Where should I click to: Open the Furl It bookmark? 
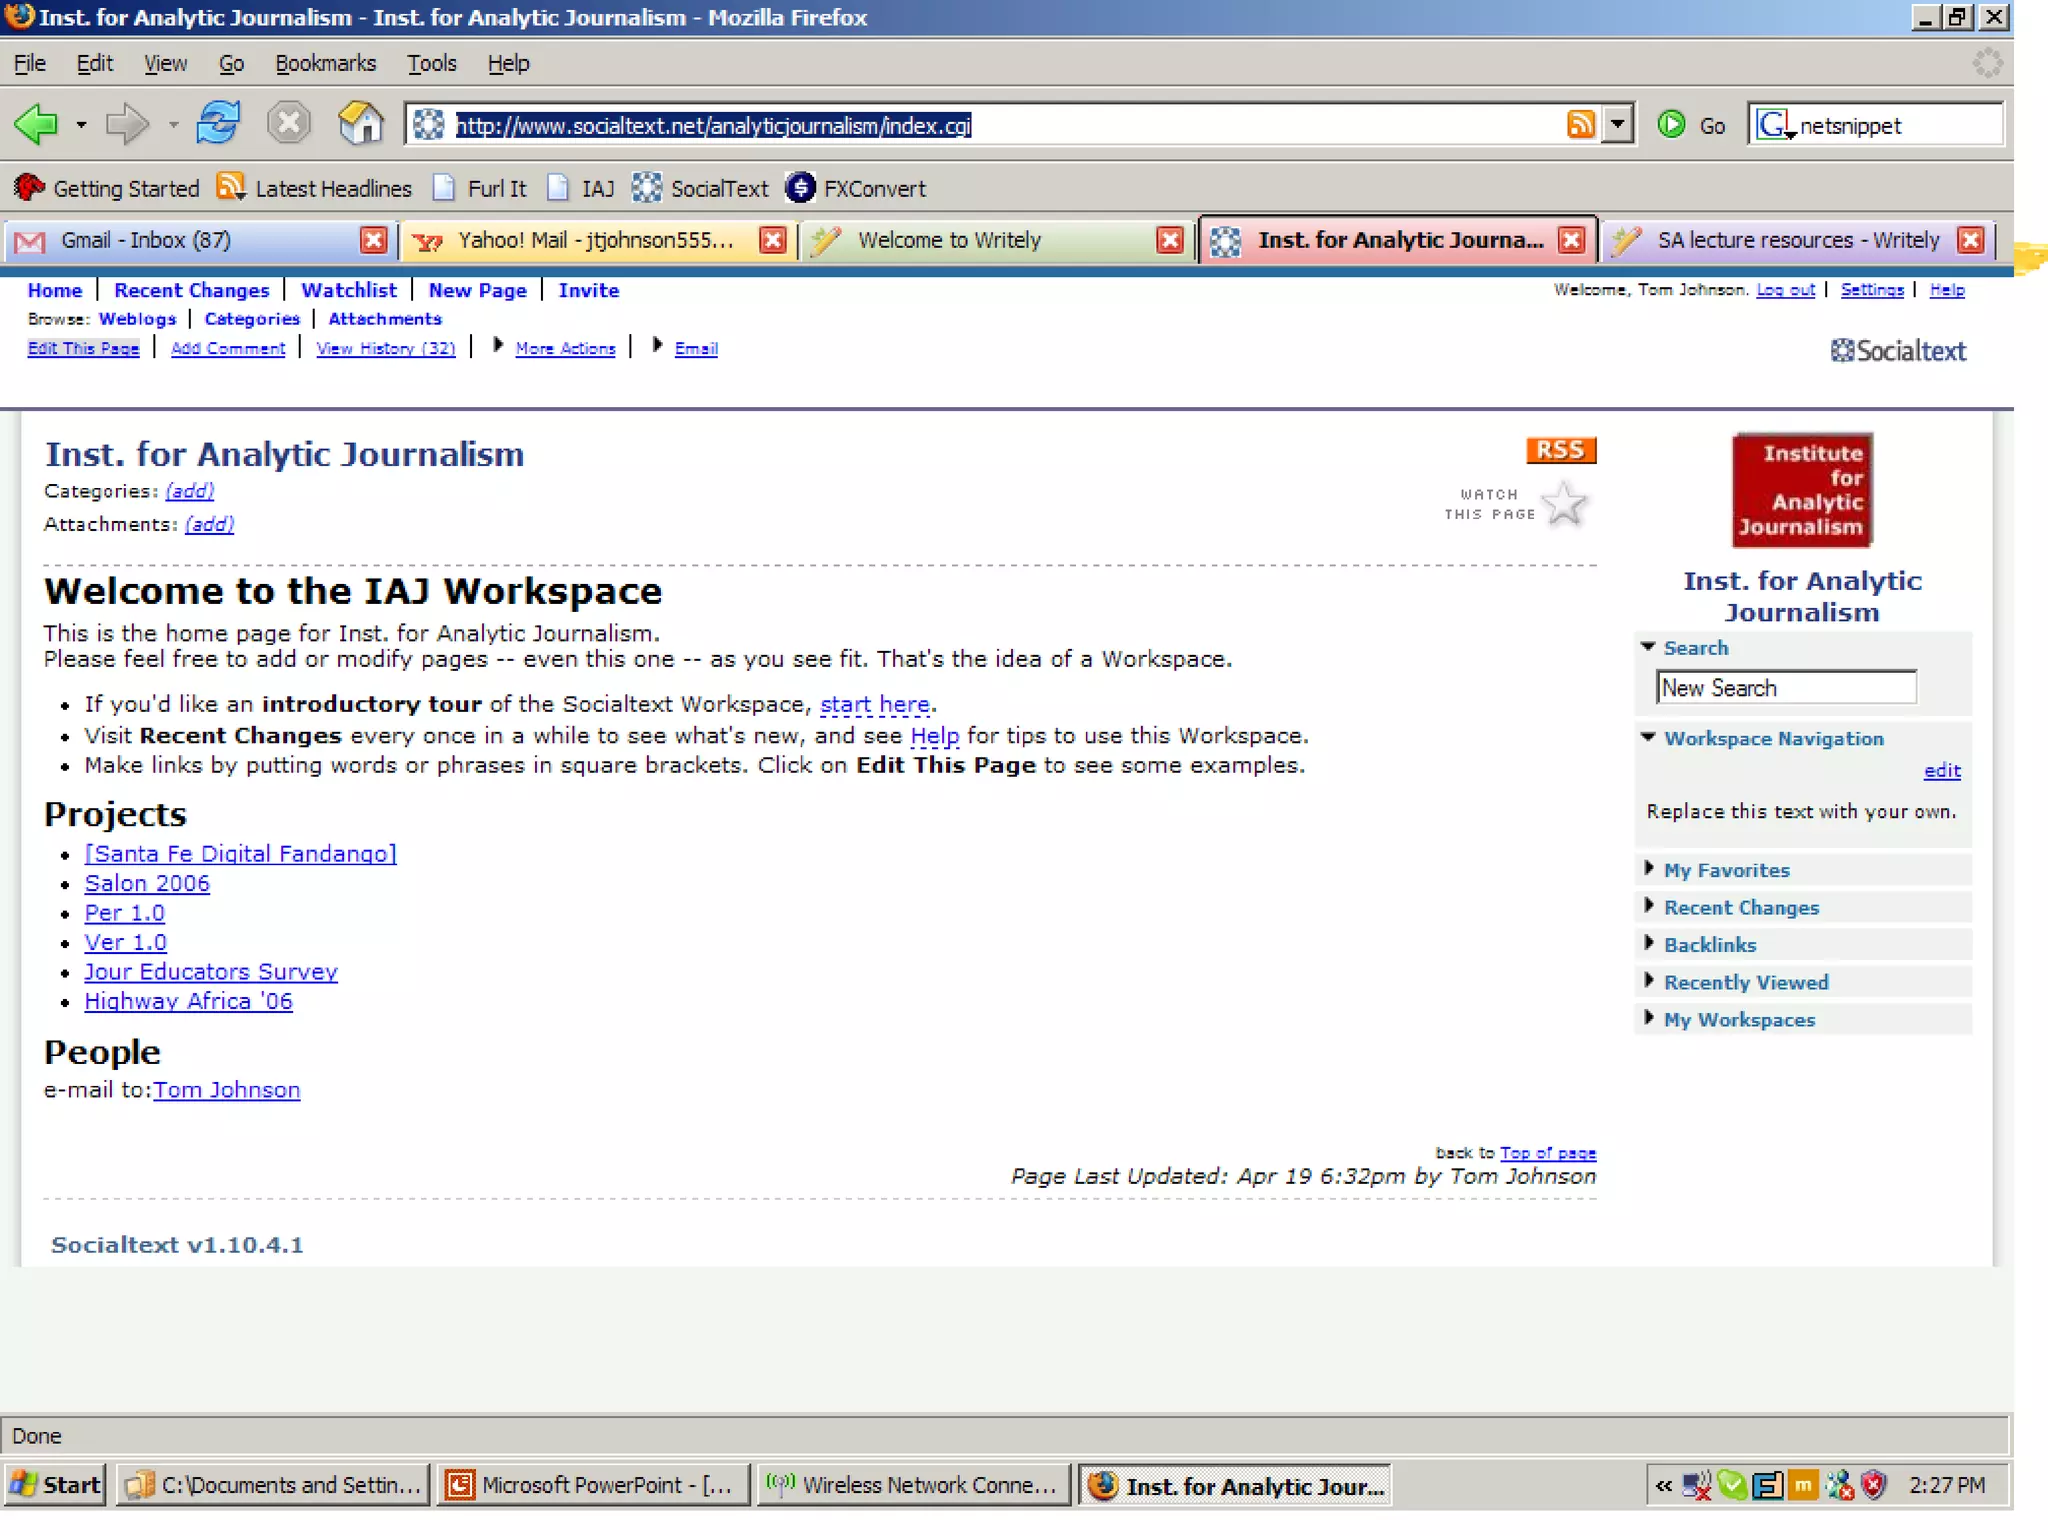coord(480,188)
